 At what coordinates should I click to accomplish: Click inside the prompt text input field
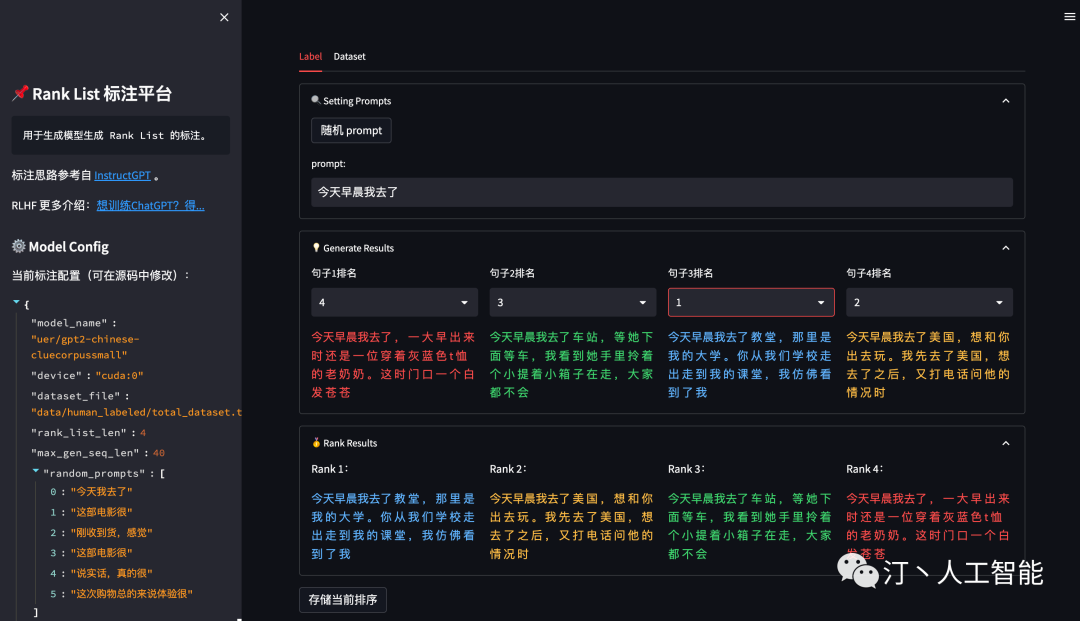coord(660,192)
